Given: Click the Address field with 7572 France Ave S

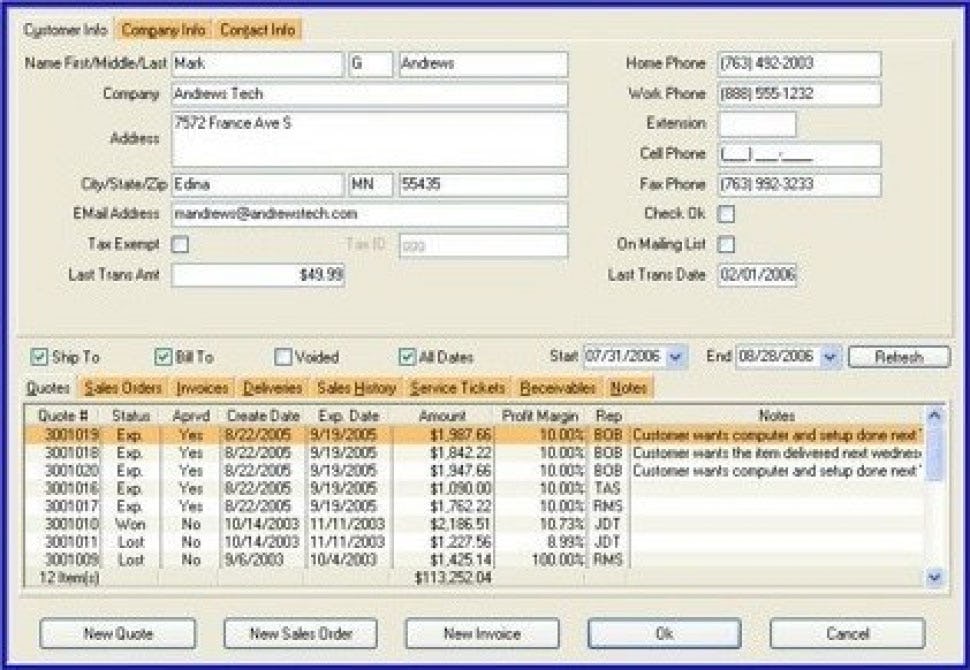Looking at the screenshot, I should pos(369,139).
